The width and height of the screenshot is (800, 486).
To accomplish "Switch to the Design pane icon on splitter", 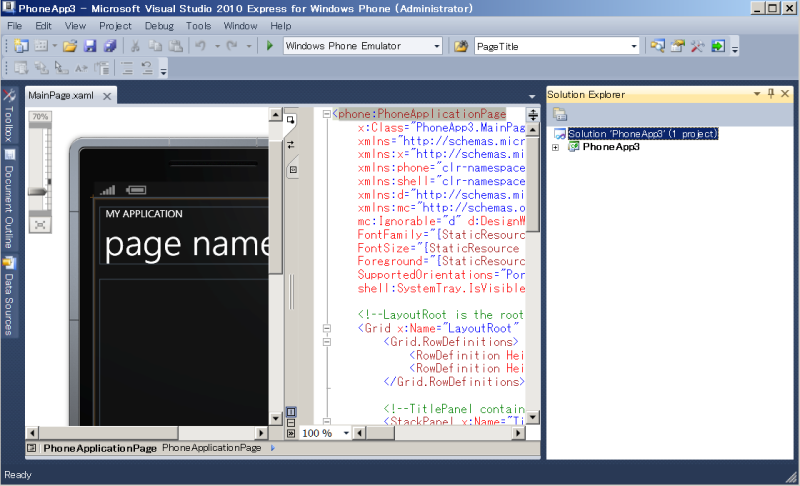I will [x=290, y=120].
